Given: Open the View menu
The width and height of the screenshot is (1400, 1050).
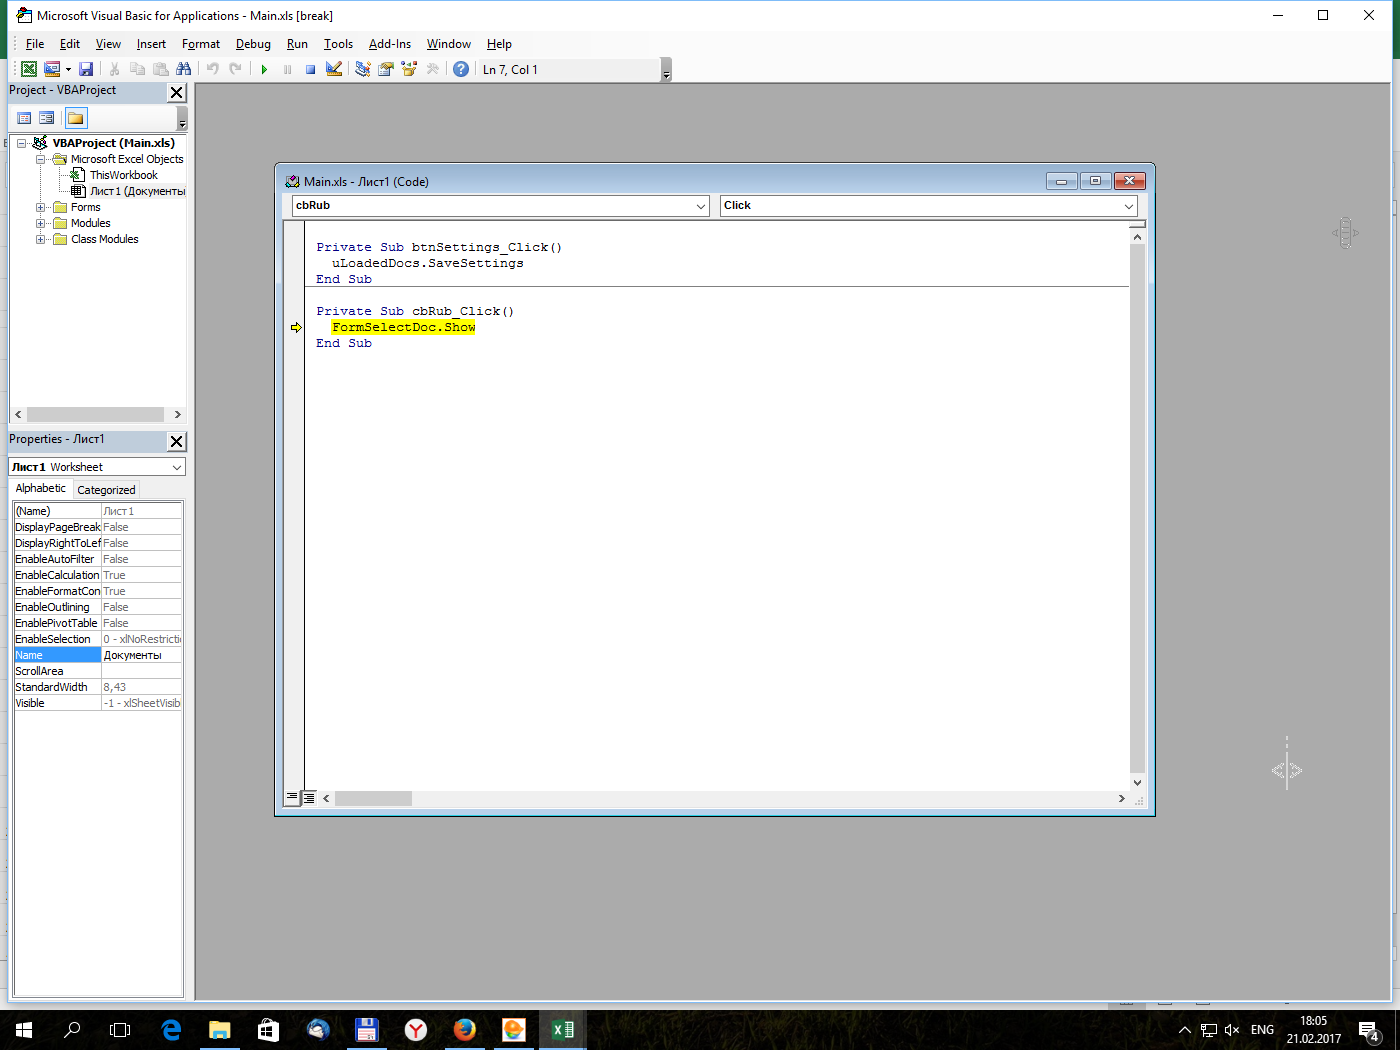Looking at the screenshot, I should (x=108, y=44).
